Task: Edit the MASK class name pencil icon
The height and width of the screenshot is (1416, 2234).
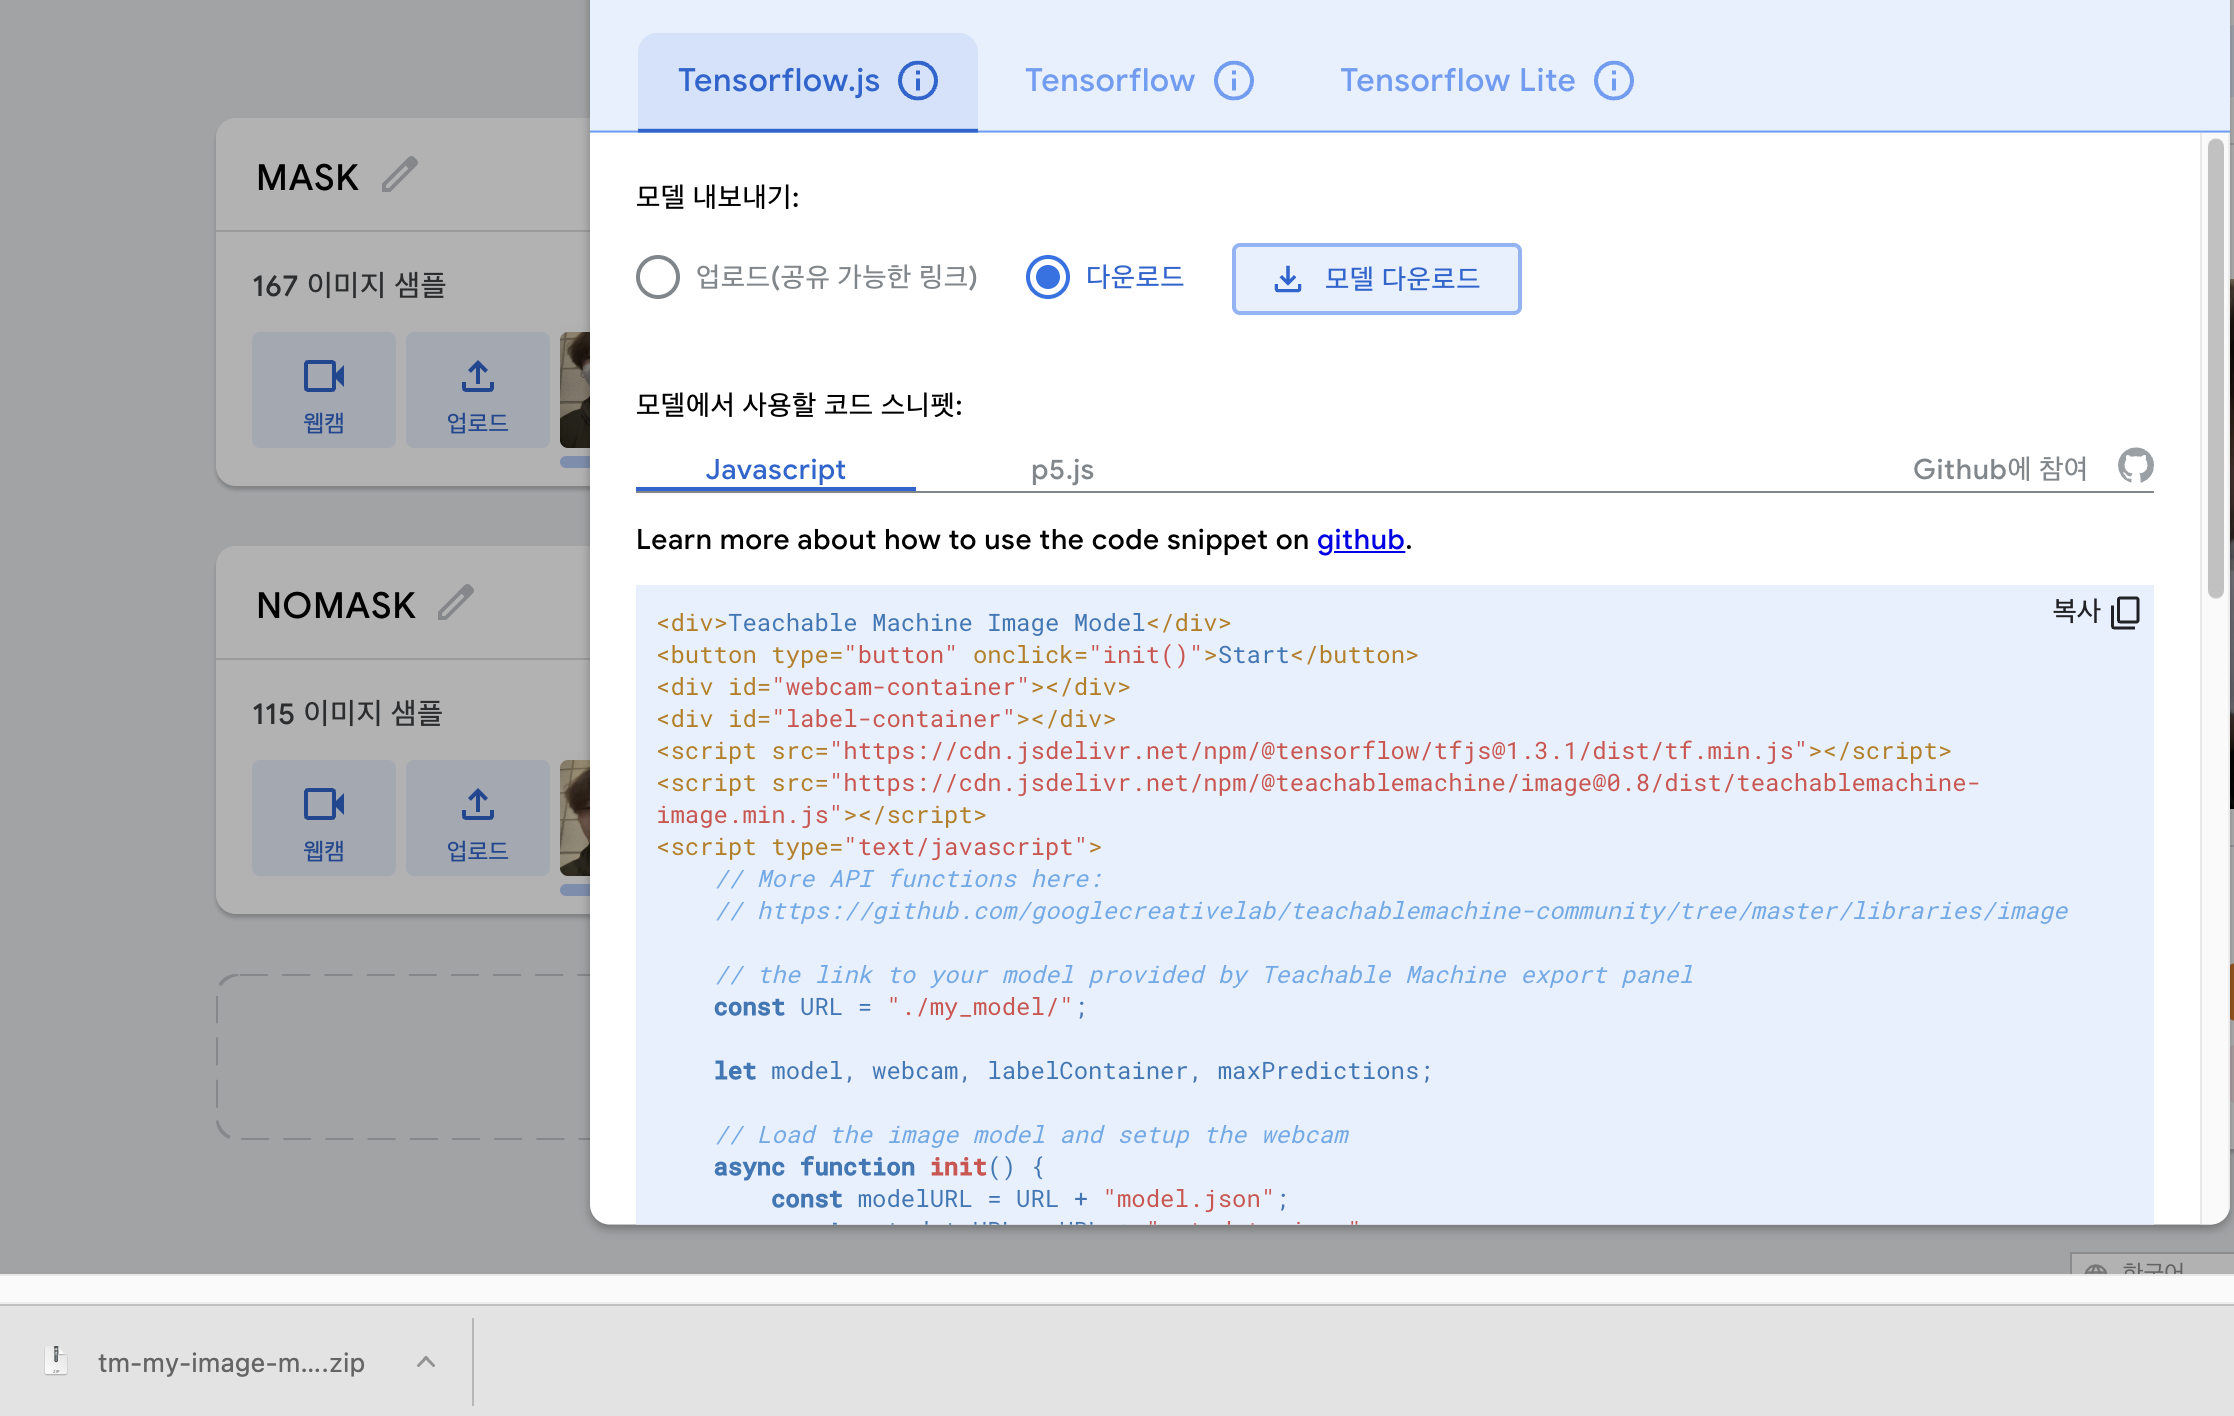Action: pos(400,175)
